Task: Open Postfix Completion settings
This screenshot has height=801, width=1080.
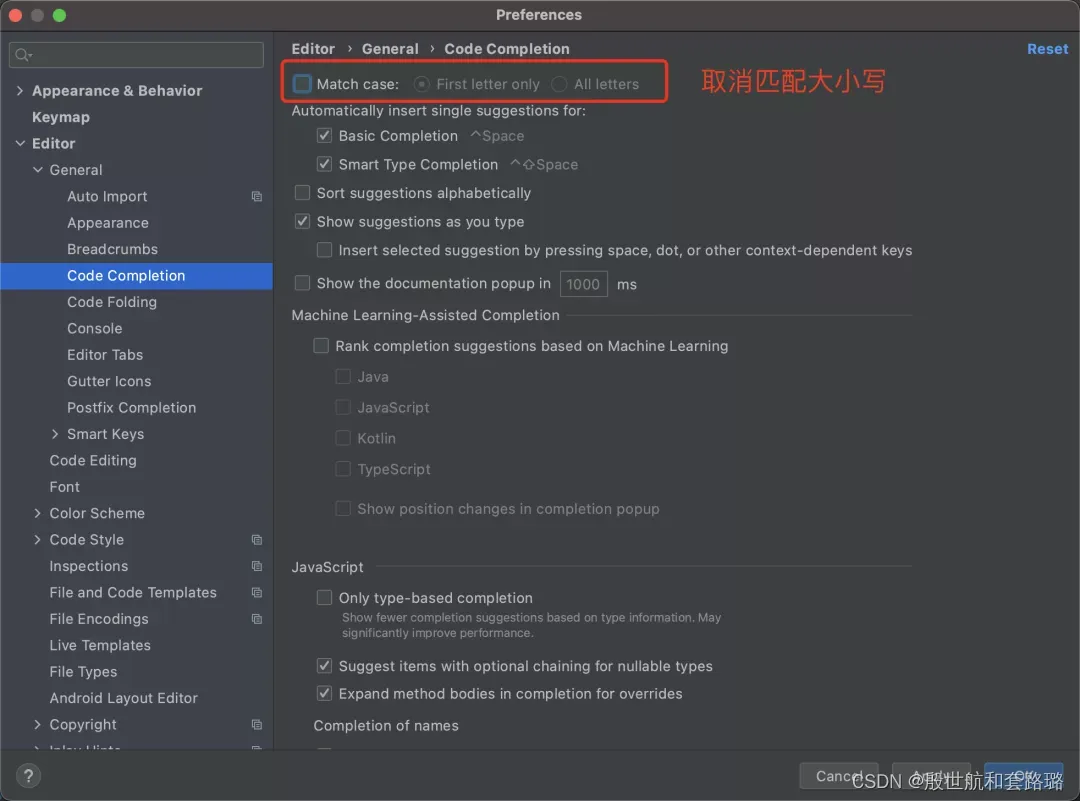Action: (132, 407)
